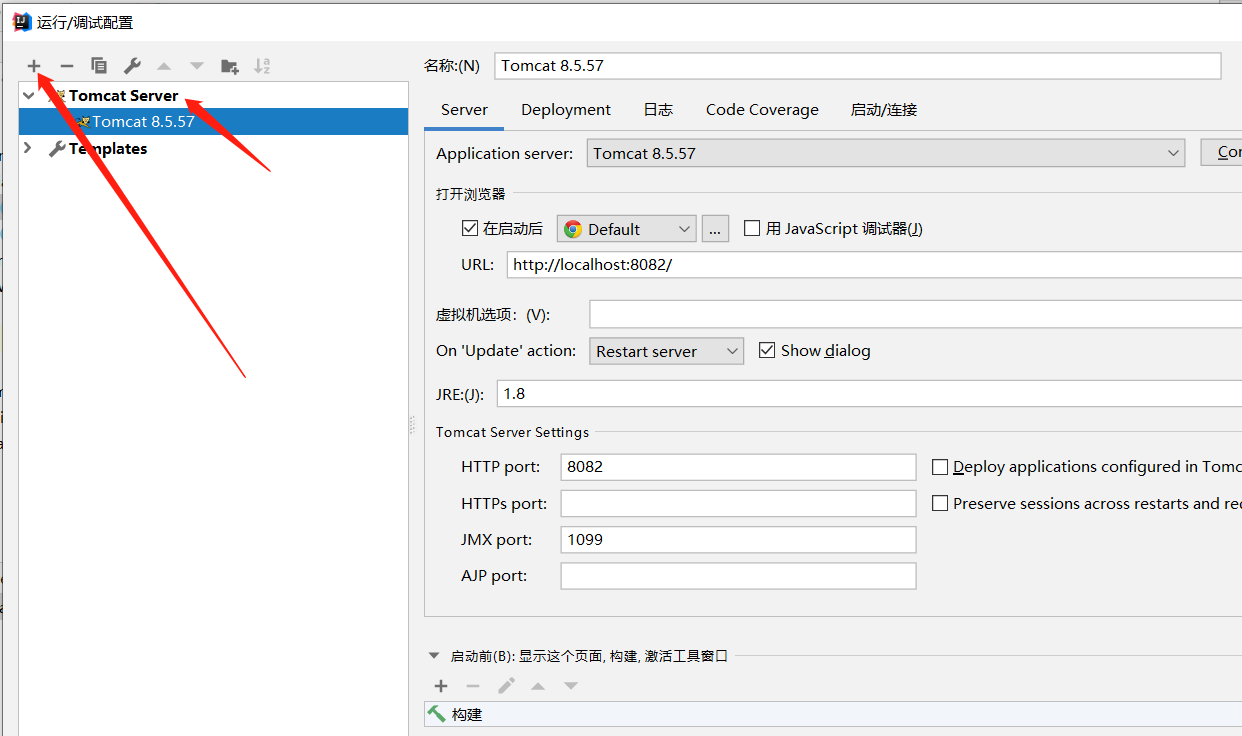Click the Chrome icon in browser selector
1242x736 pixels.
point(573,229)
